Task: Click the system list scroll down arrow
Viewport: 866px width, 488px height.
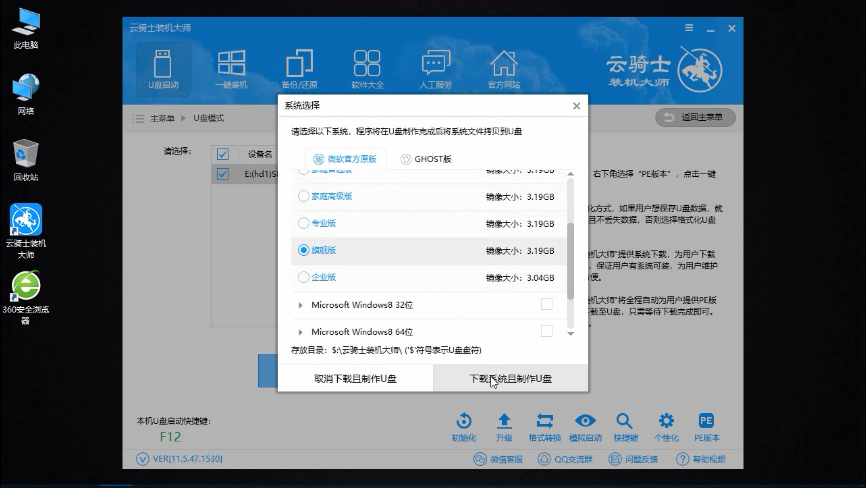Action: point(571,333)
